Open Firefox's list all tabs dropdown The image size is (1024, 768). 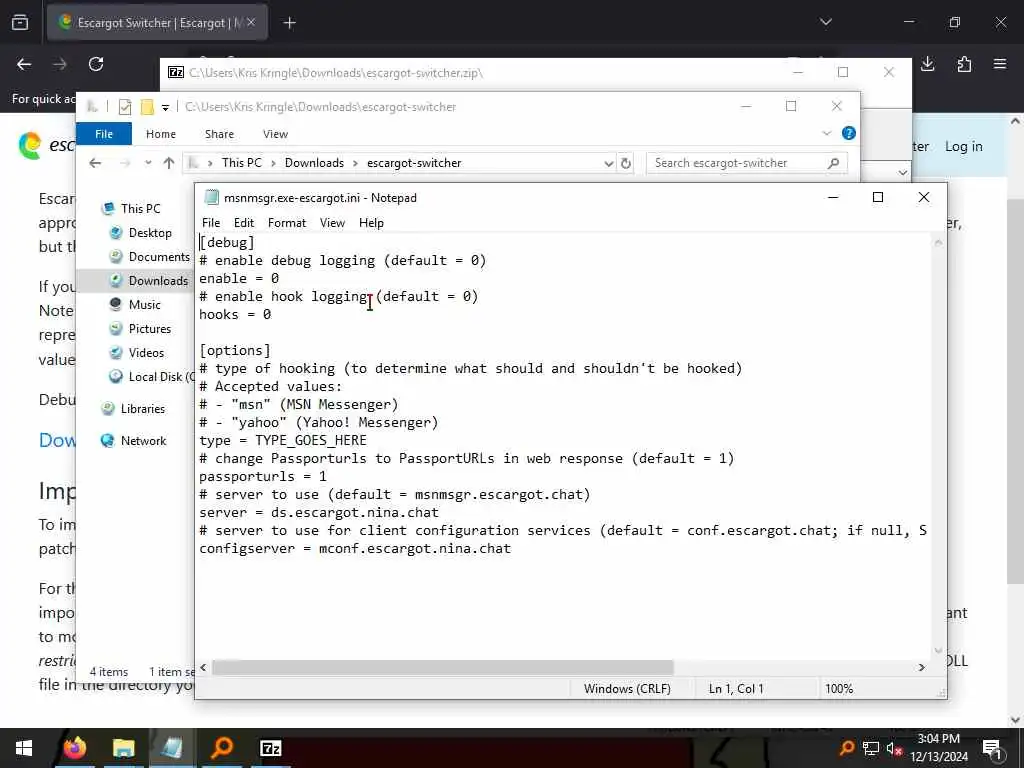pos(825,22)
